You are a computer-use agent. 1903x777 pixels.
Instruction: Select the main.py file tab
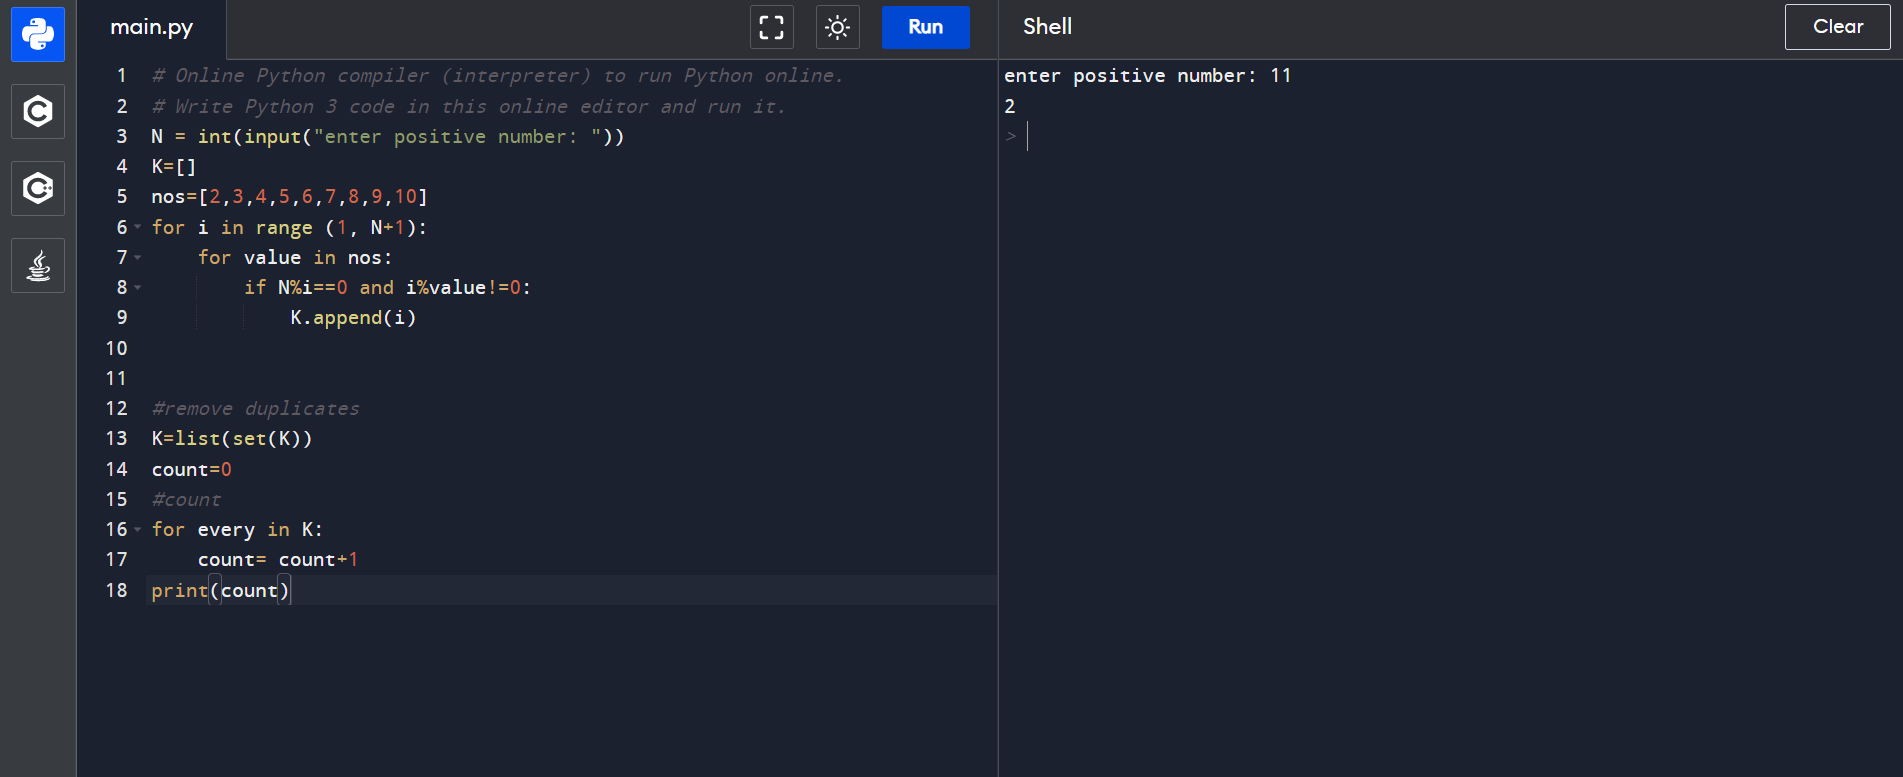pyautogui.click(x=152, y=28)
